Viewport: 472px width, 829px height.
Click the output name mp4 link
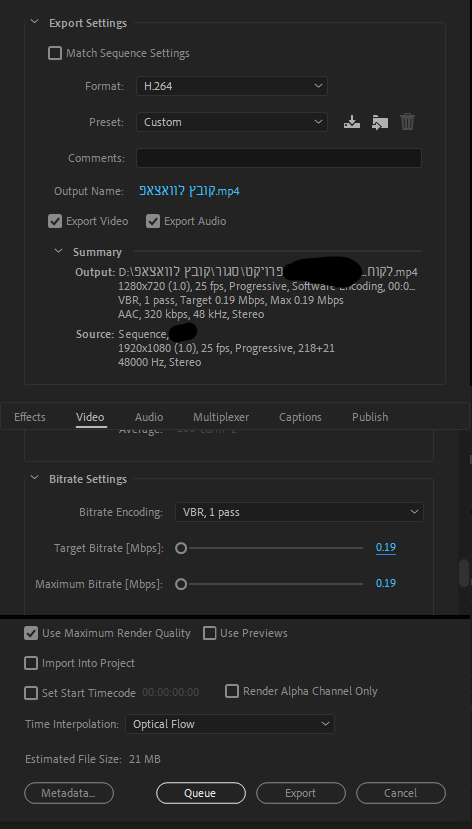tap(189, 191)
